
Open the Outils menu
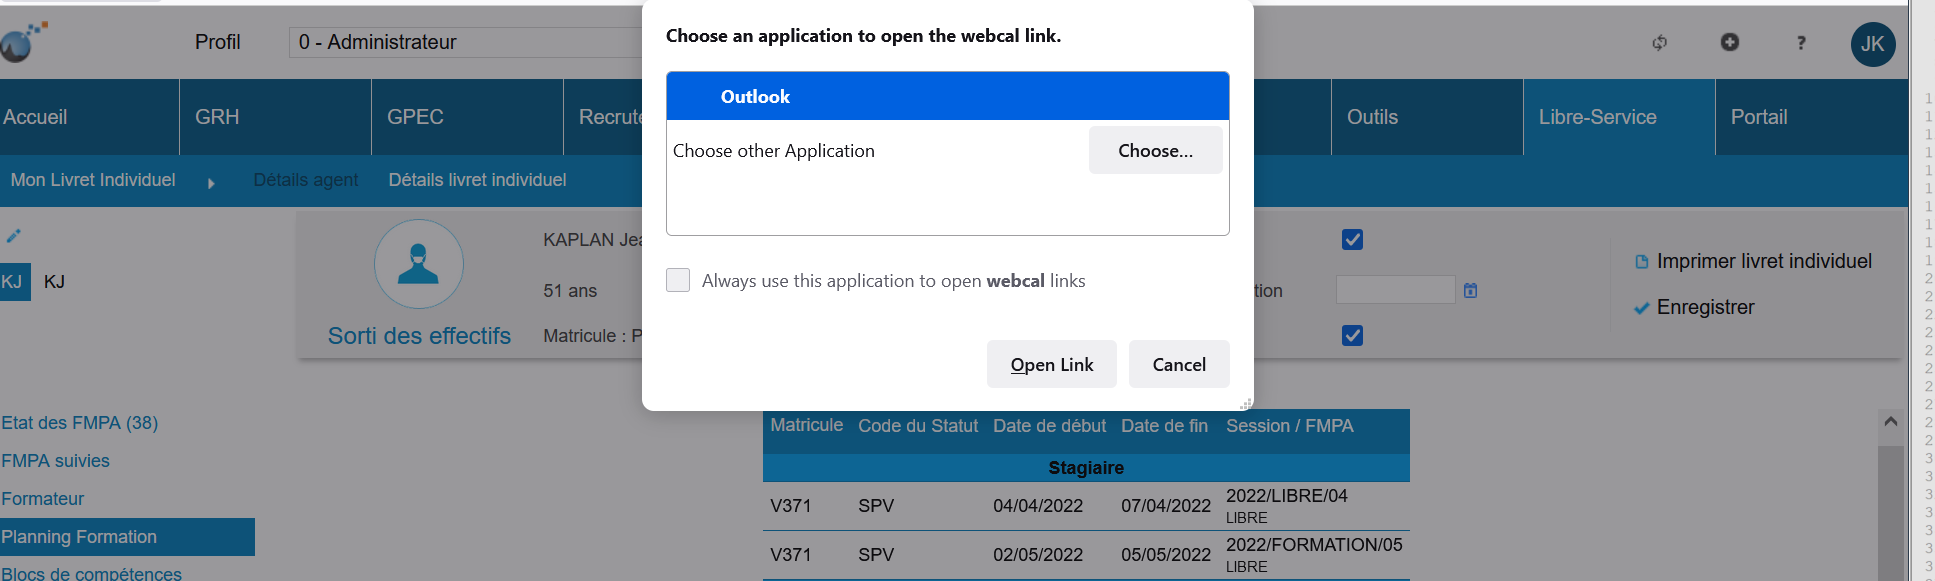click(1372, 117)
